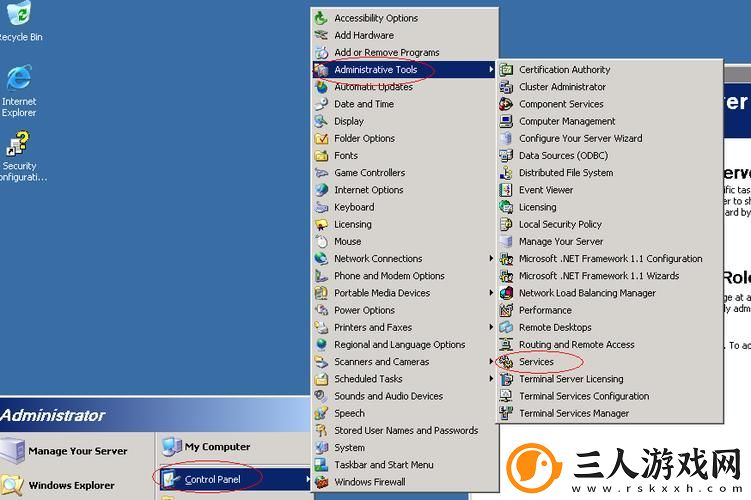Expand Network Connections submenu arrow

coord(491,259)
